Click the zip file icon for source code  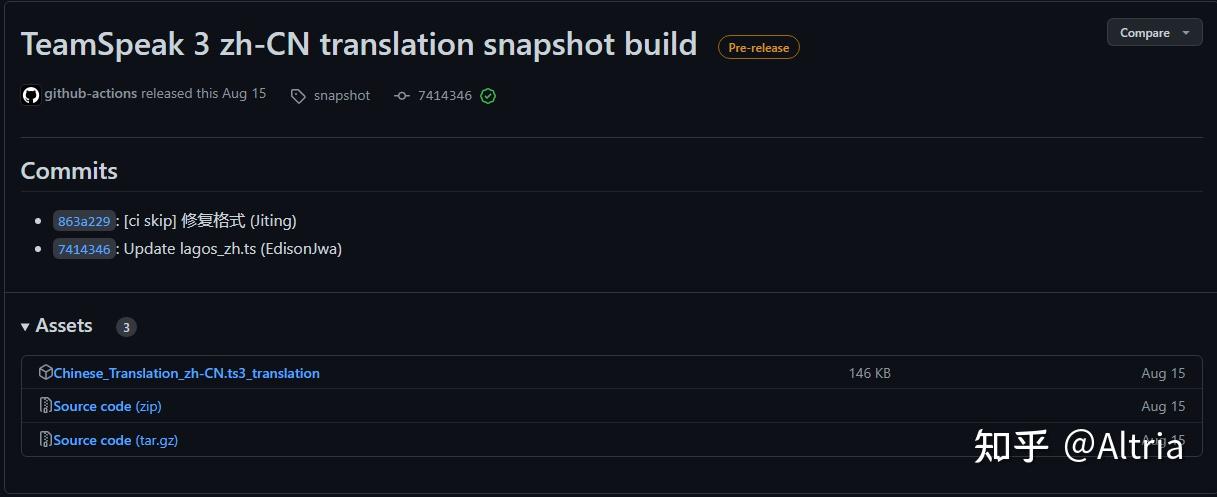click(x=45, y=406)
